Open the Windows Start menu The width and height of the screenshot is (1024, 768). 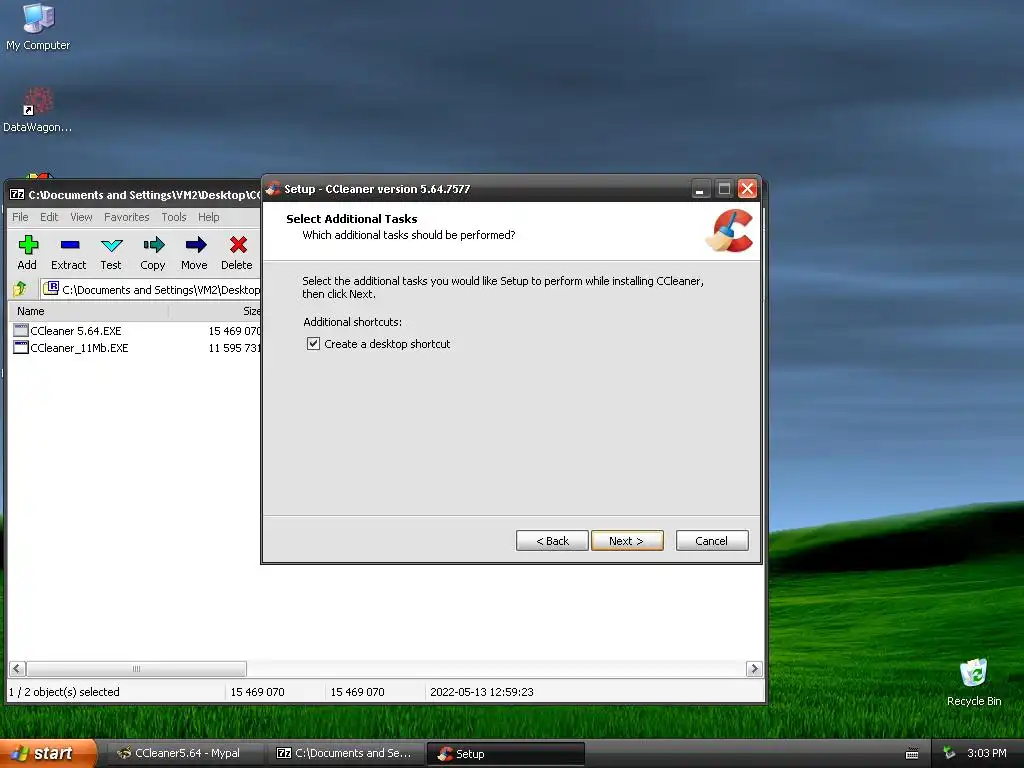(48, 754)
